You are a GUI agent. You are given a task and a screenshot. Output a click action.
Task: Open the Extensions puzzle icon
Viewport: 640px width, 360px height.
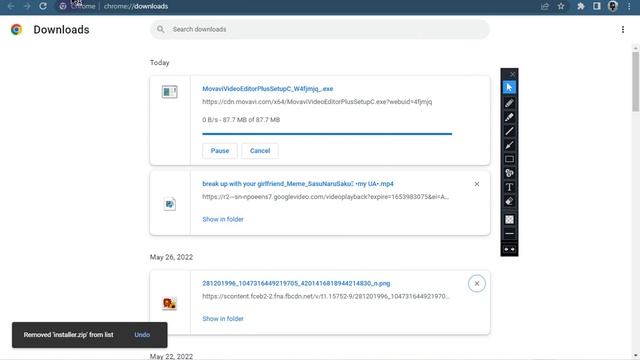[x=580, y=6]
